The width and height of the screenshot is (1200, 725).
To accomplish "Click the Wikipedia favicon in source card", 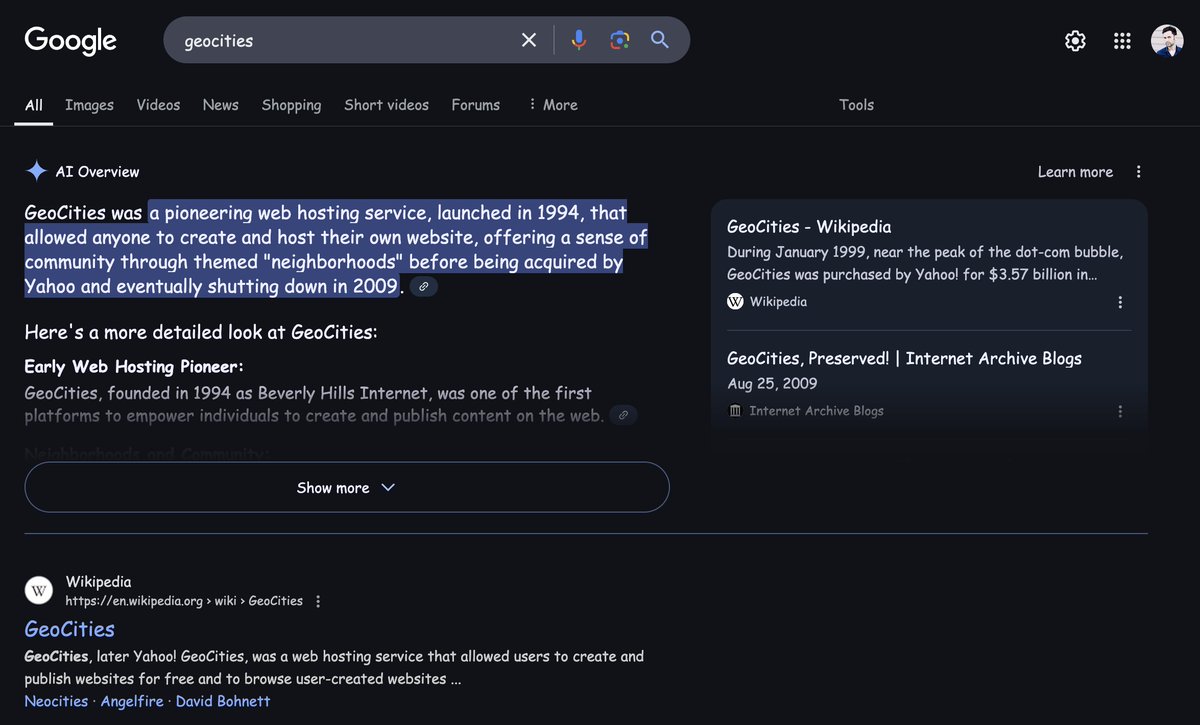I will (735, 301).
